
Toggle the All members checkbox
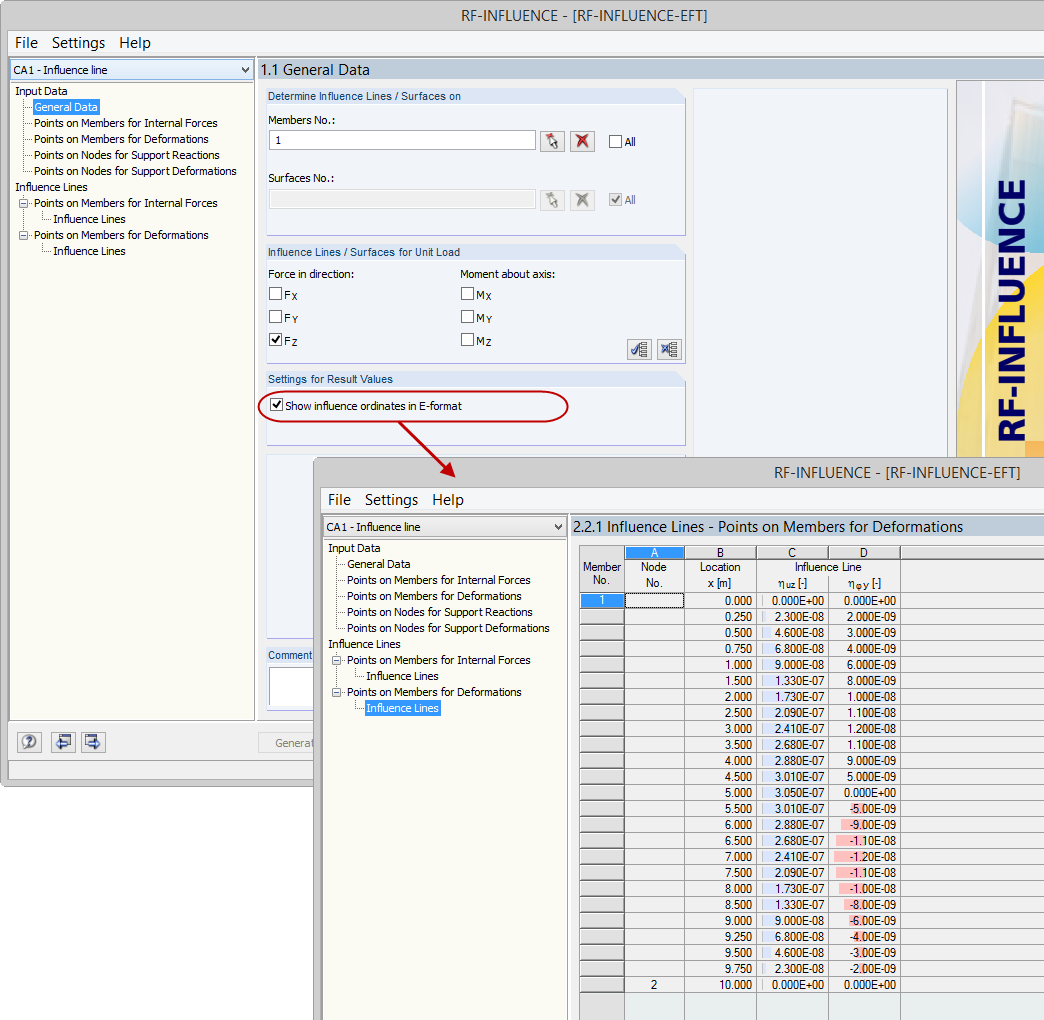click(615, 142)
